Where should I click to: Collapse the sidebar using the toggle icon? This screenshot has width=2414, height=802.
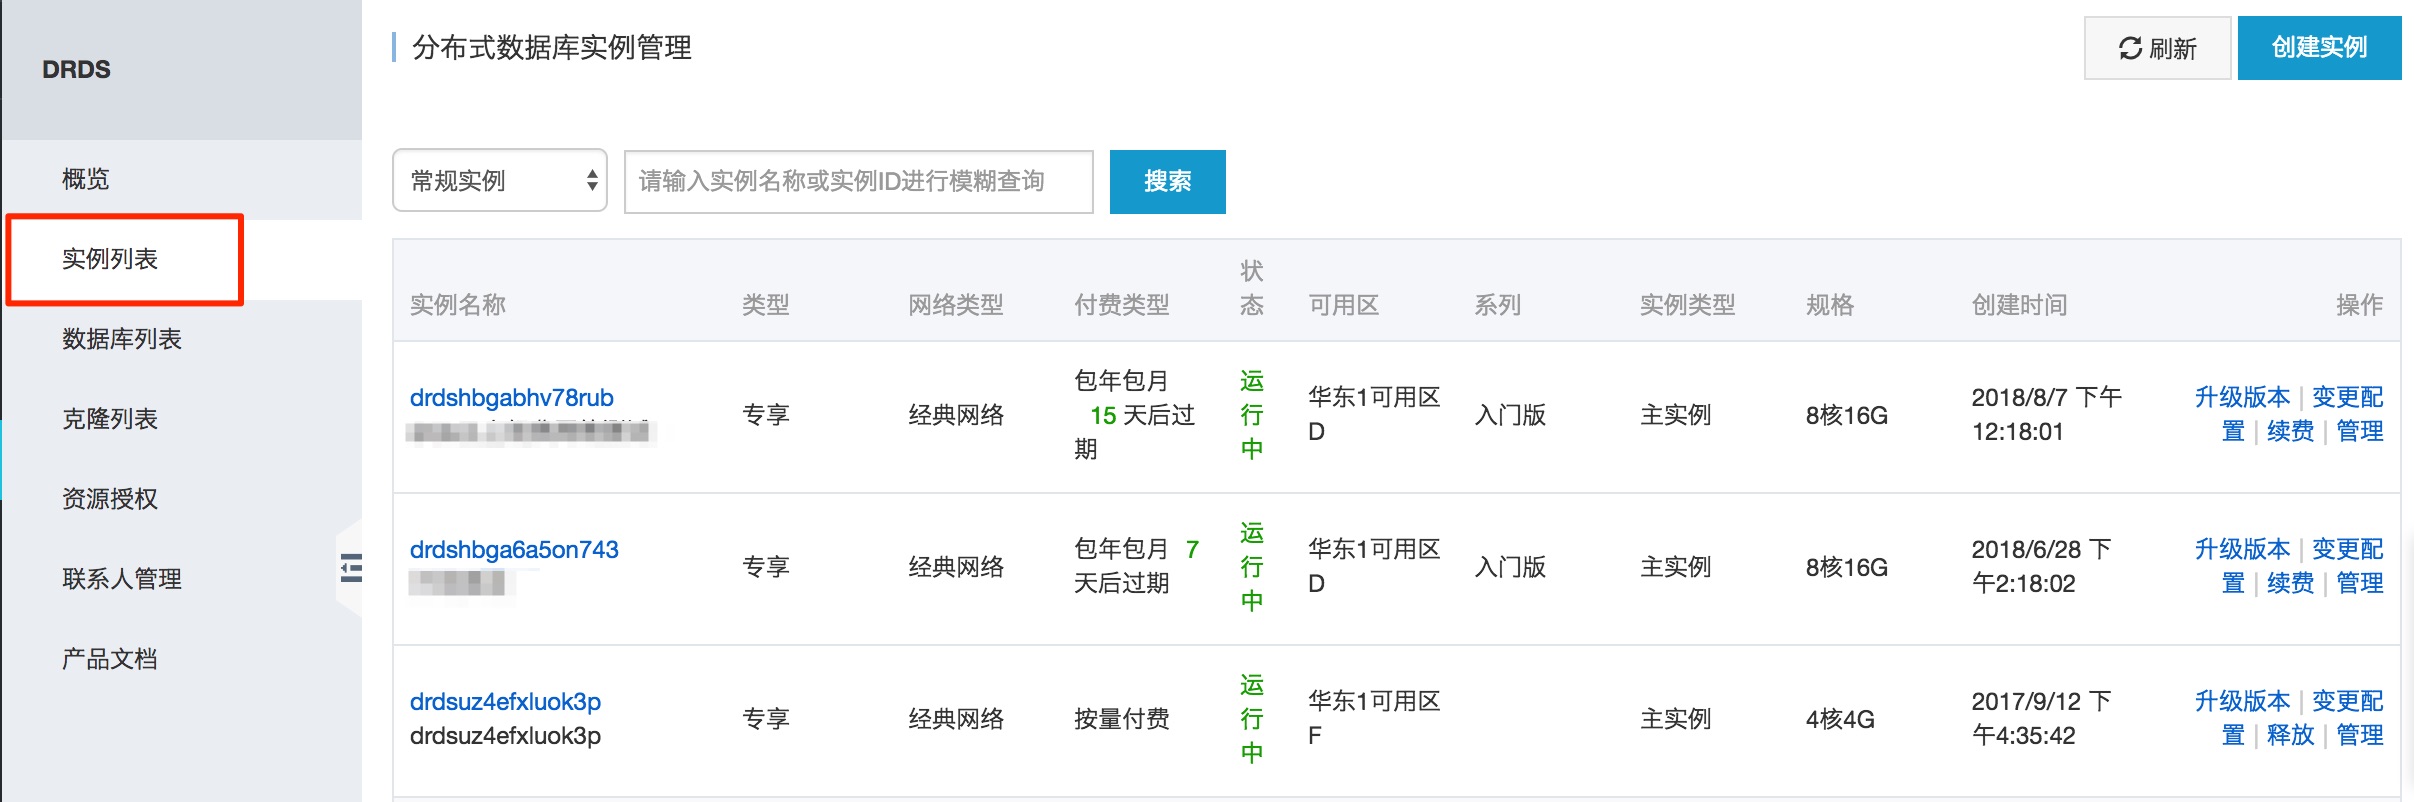tap(351, 568)
